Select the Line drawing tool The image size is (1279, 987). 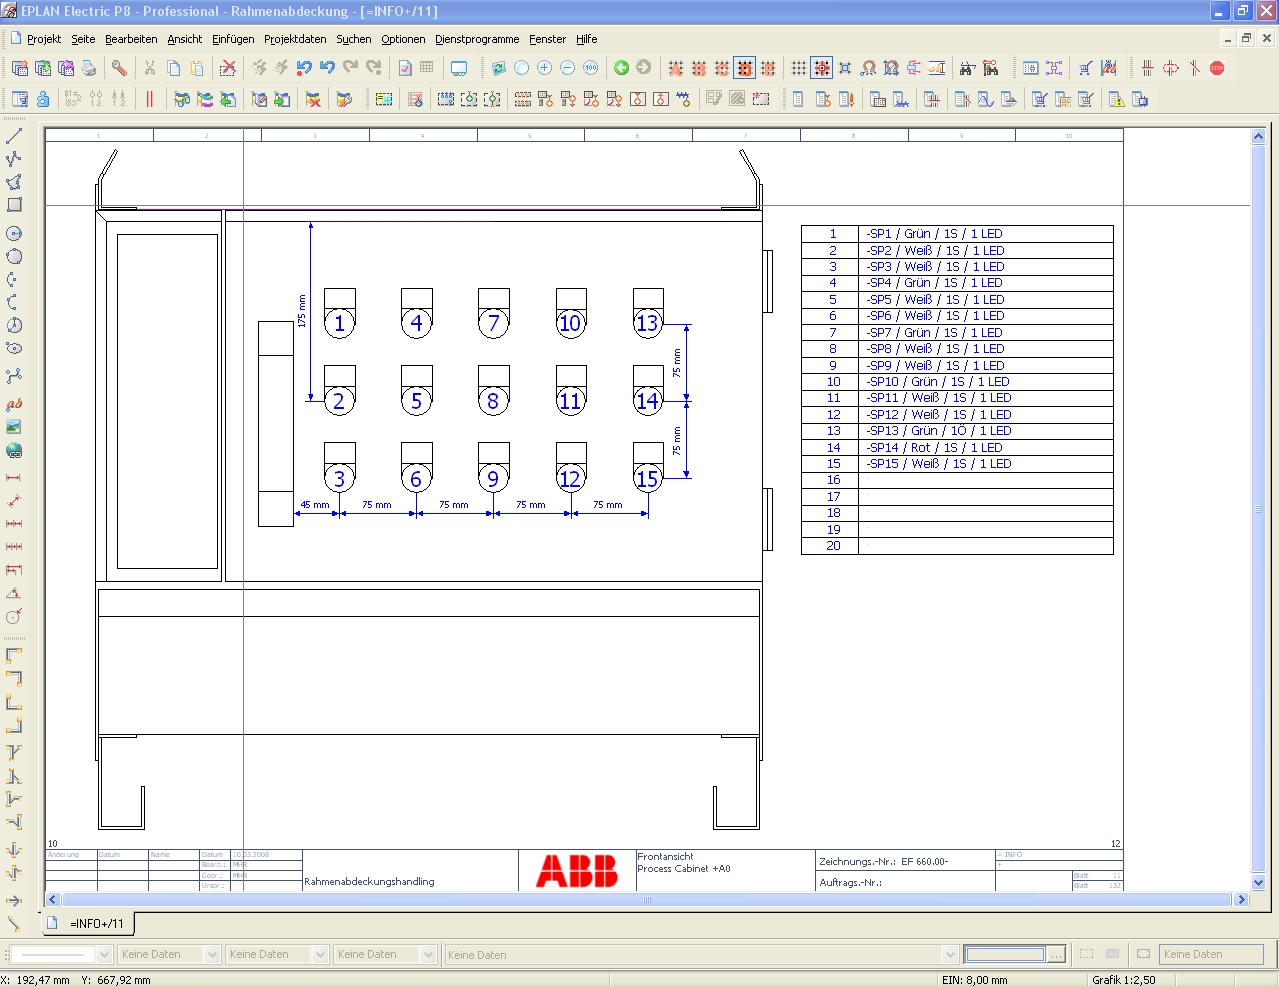tap(14, 135)
